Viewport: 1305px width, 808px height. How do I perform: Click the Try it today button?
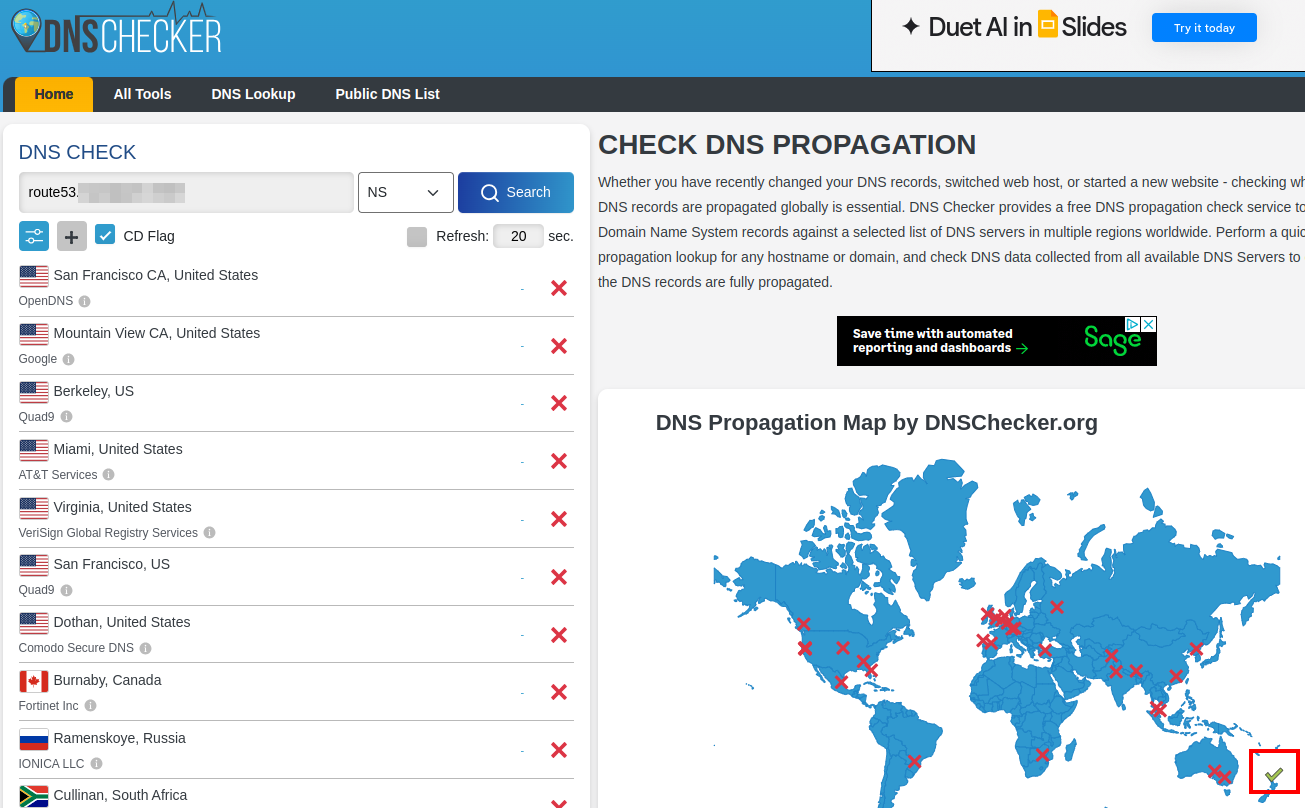[1204, 27]
